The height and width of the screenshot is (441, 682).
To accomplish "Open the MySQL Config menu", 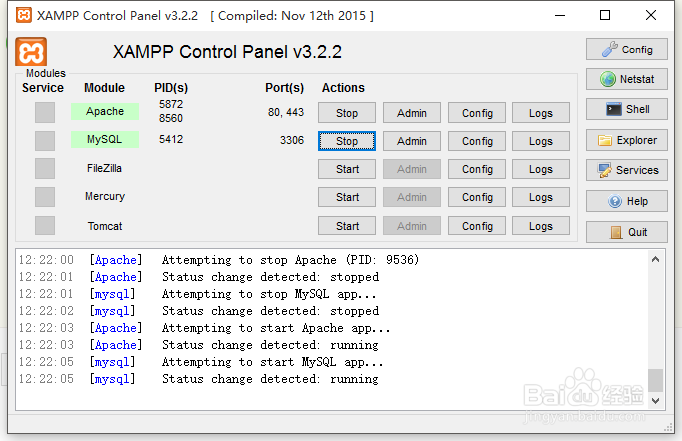I will pos(477,141).
